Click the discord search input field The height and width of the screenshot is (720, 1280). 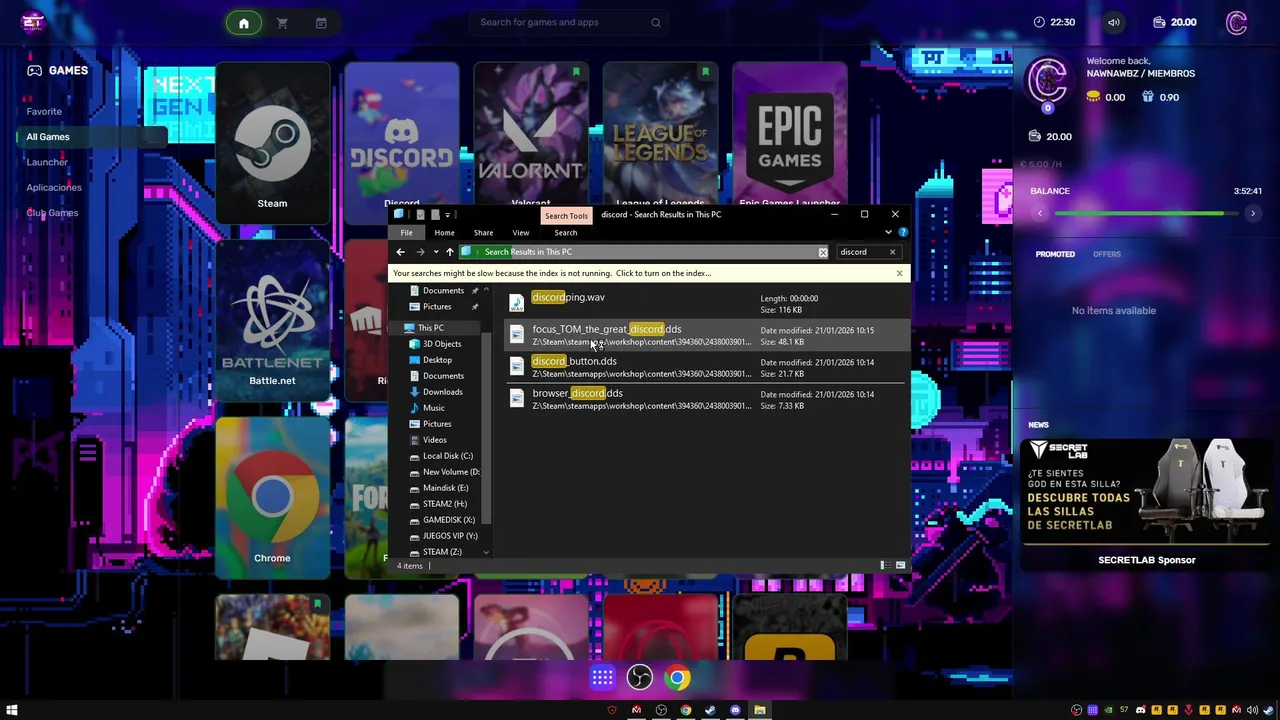pyautogui.click(x=860, y=252)
